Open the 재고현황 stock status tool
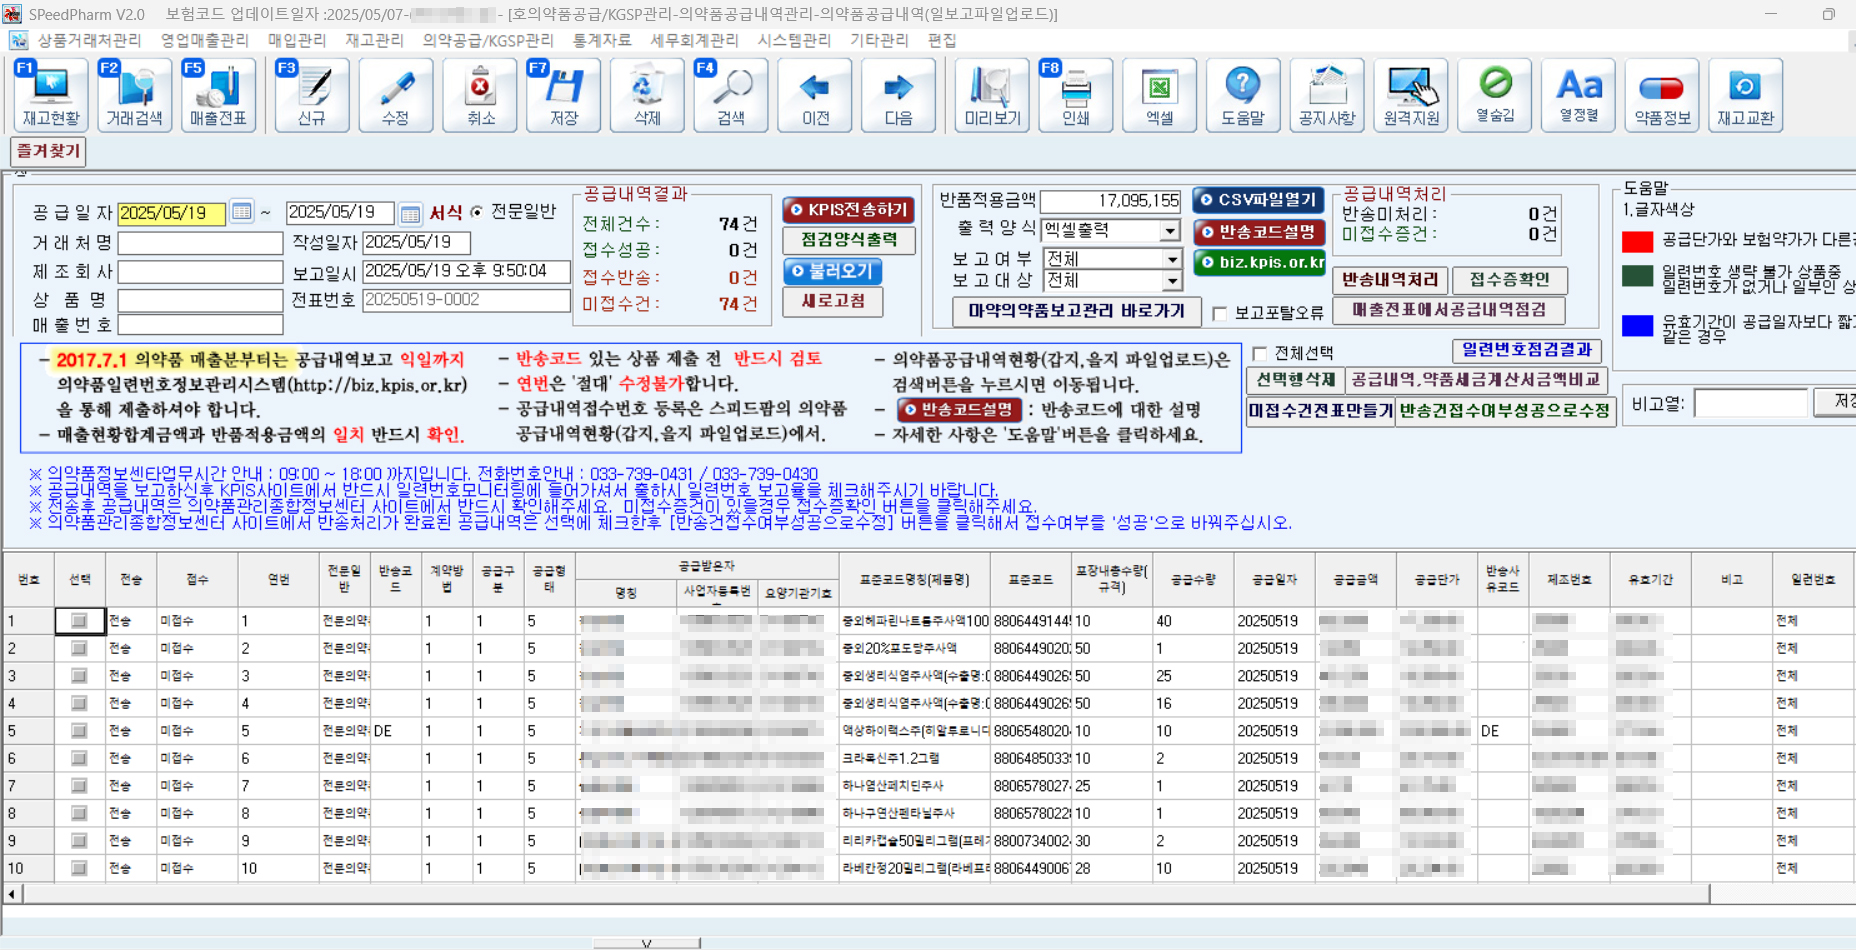This screenshot has height=950, width=1856. (x=50, y=95)
